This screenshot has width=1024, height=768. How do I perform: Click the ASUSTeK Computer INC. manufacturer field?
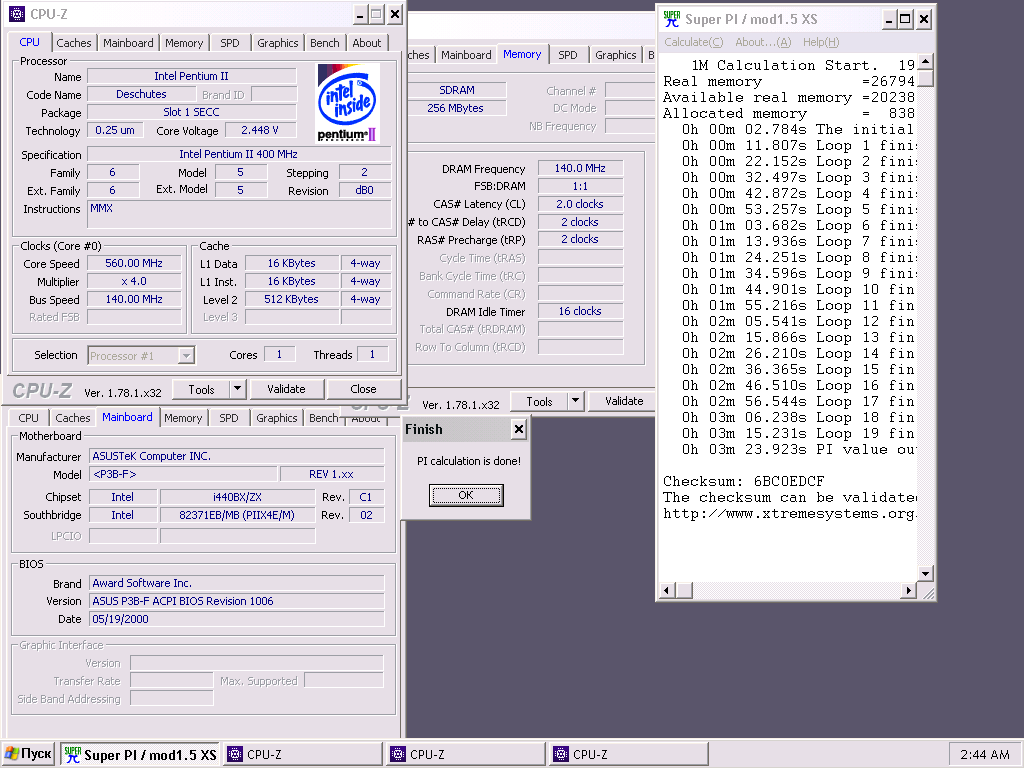[x=236, y=456]
